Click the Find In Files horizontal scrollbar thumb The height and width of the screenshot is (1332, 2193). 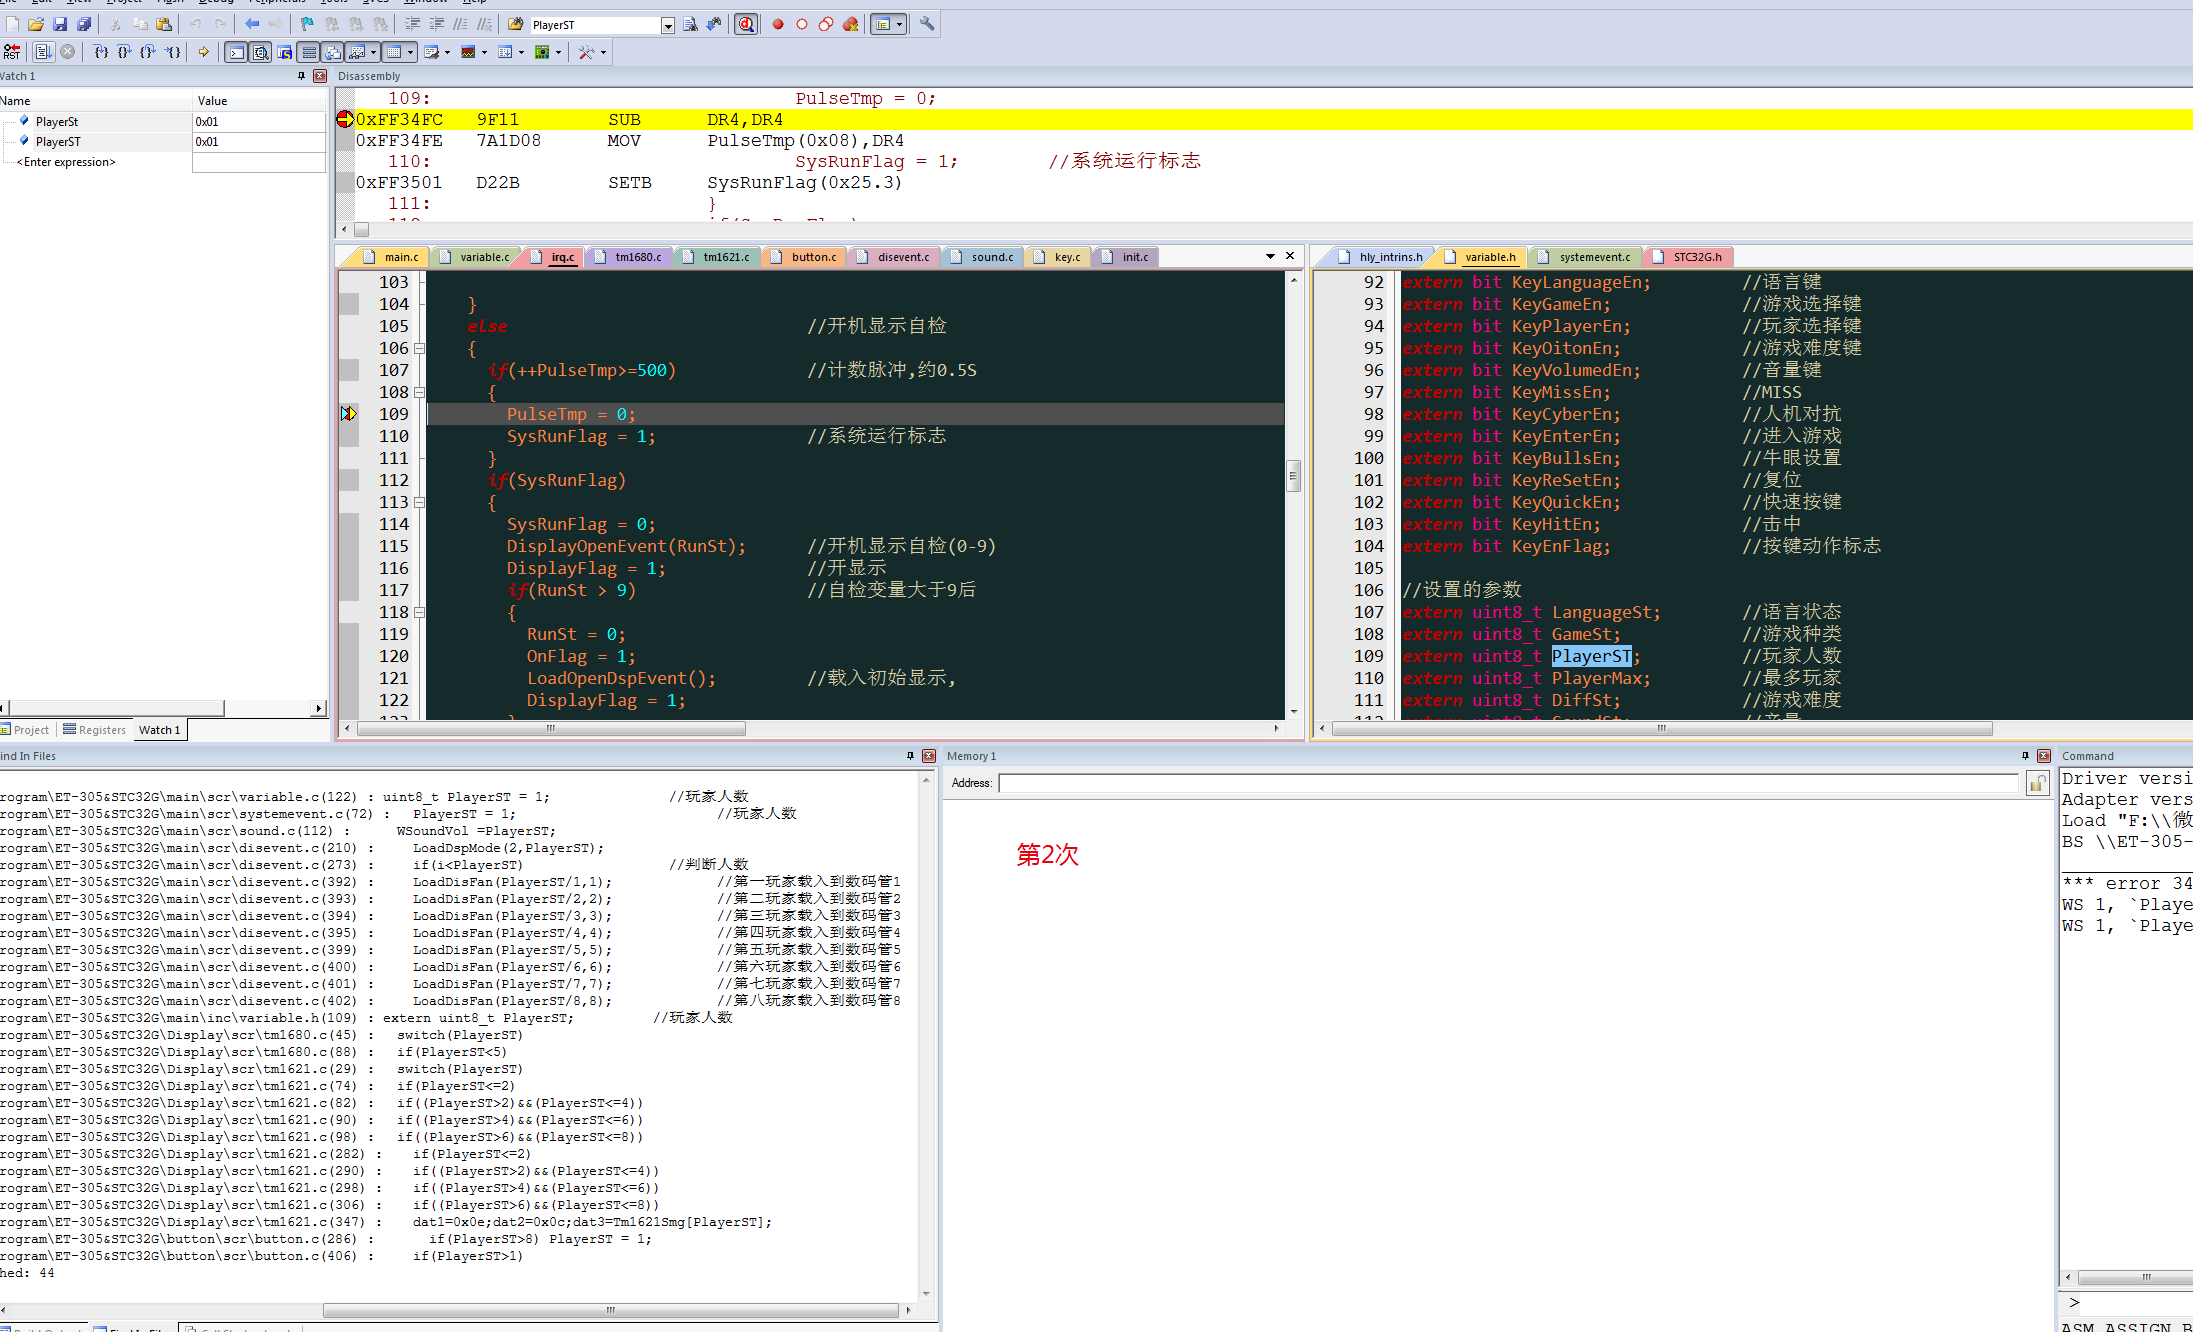611,1310
